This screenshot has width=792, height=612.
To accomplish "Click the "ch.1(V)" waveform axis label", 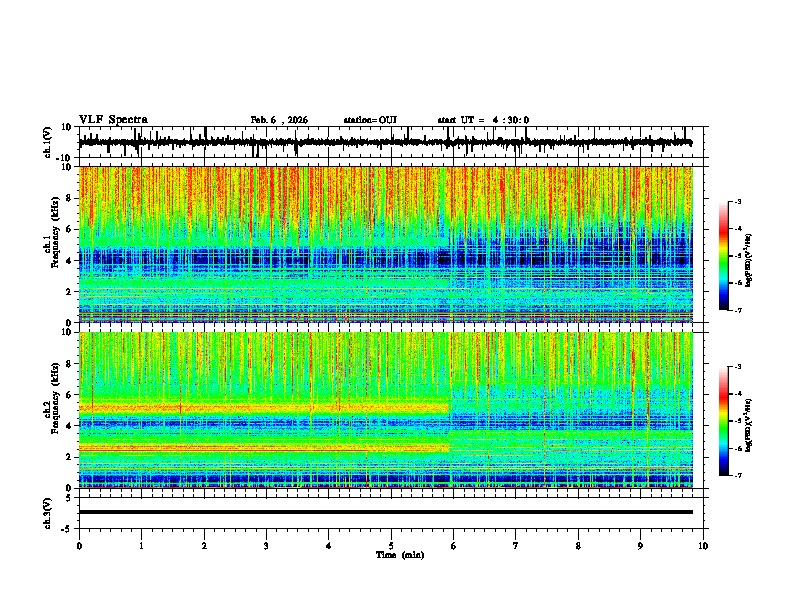I will coord(48,142).
